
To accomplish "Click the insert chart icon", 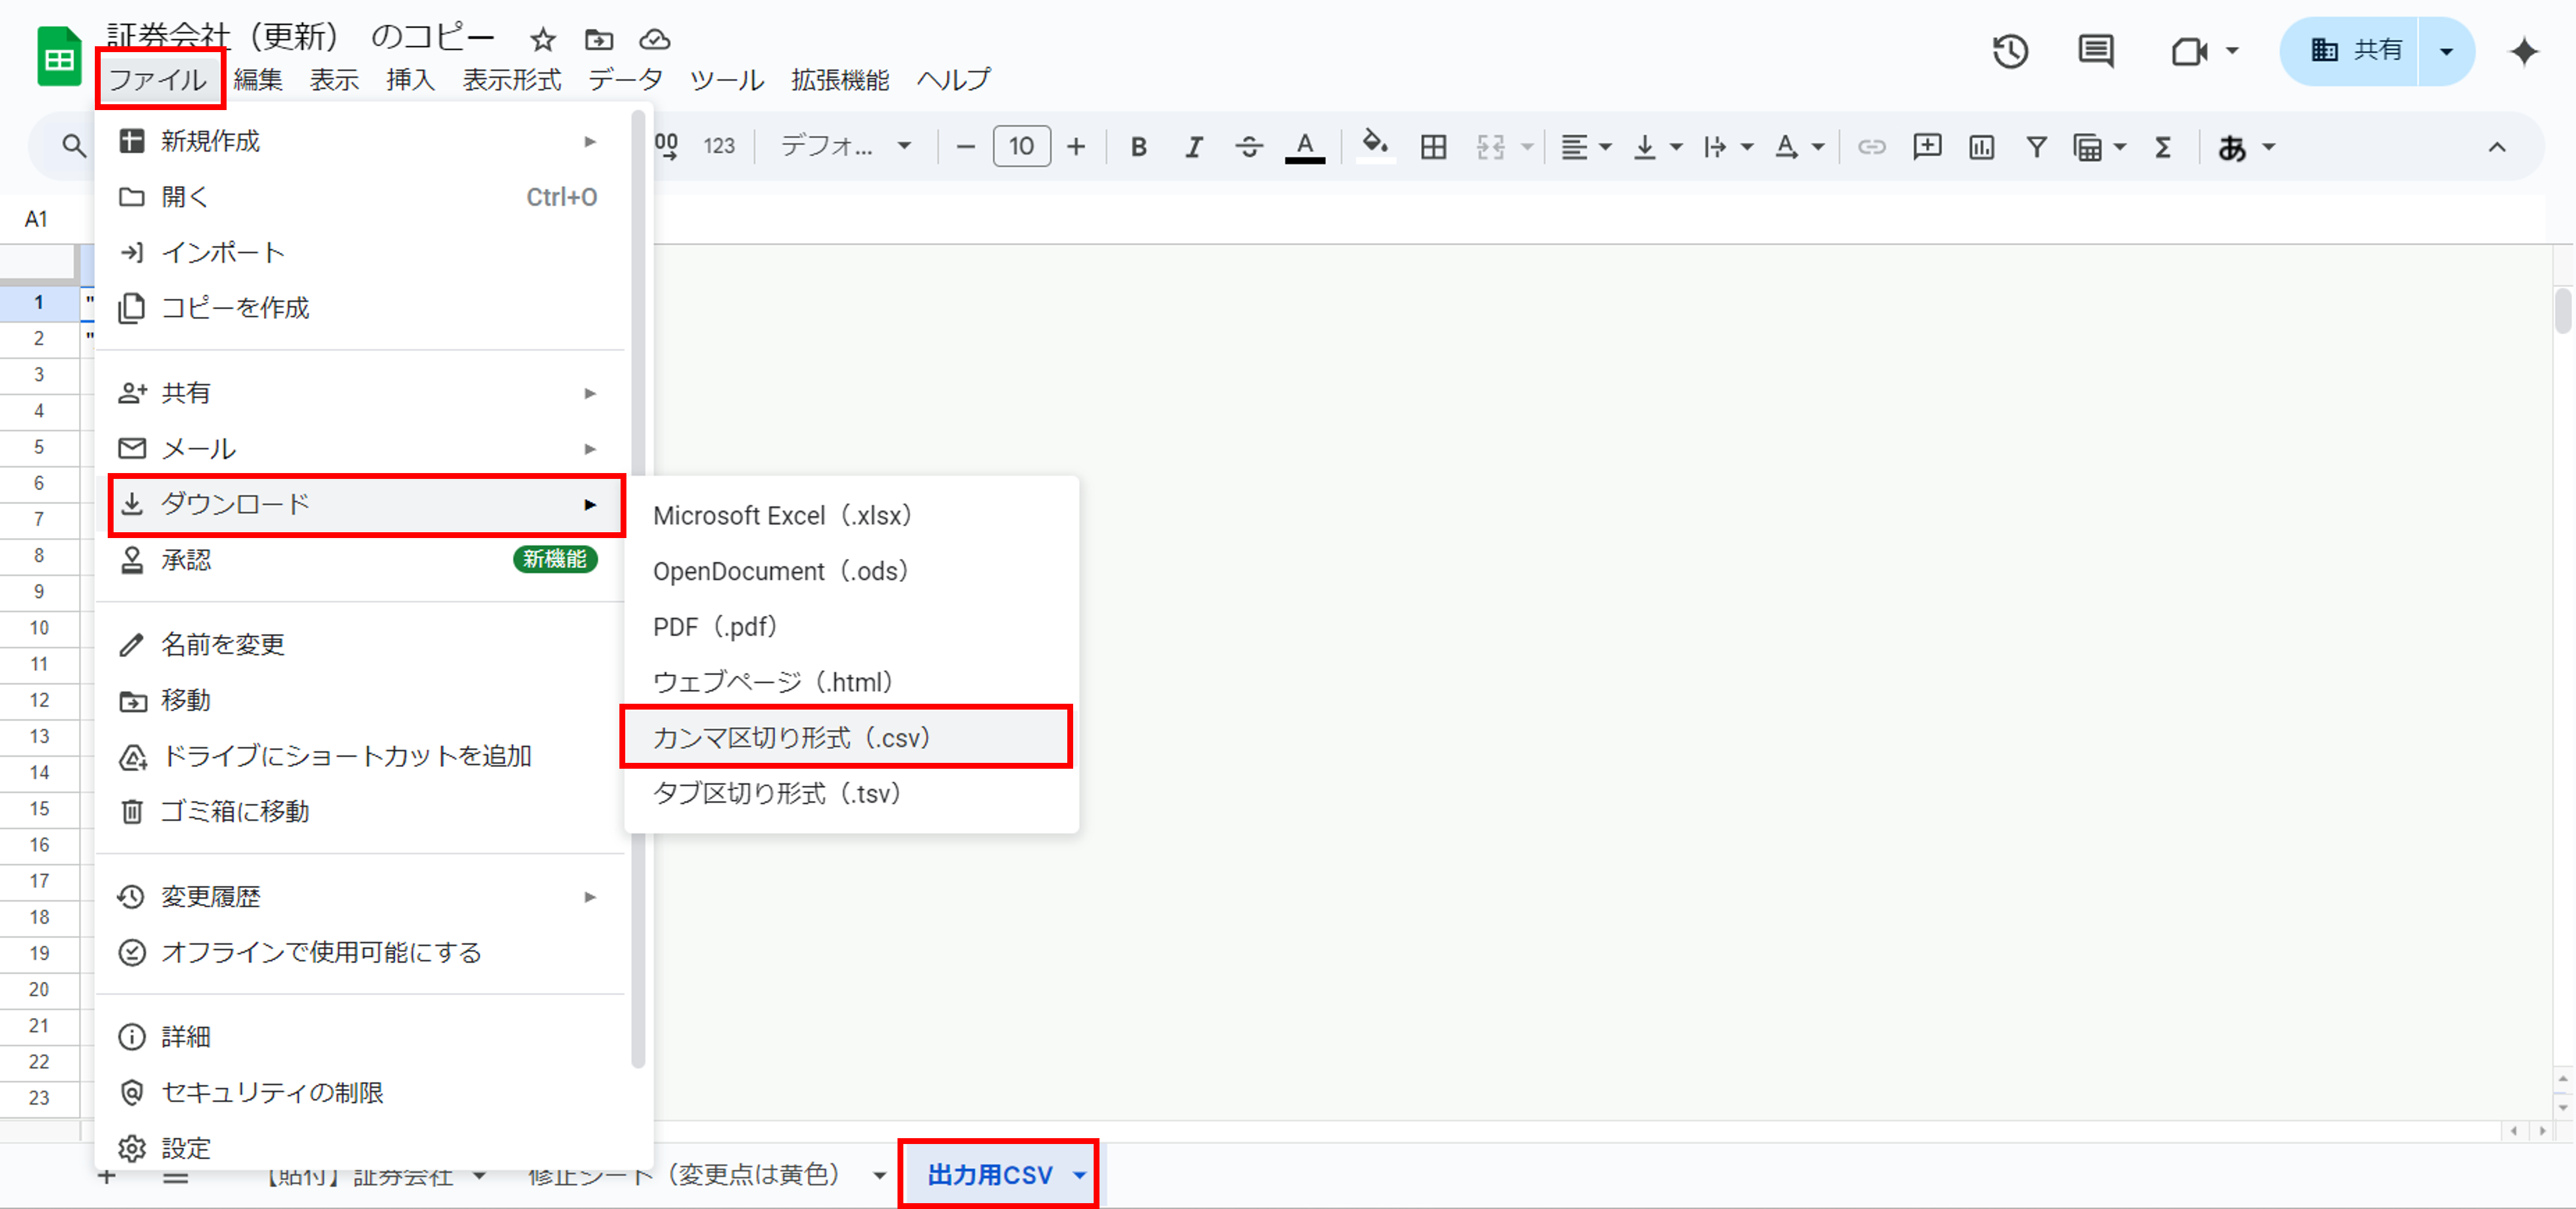I will 1981,148.
